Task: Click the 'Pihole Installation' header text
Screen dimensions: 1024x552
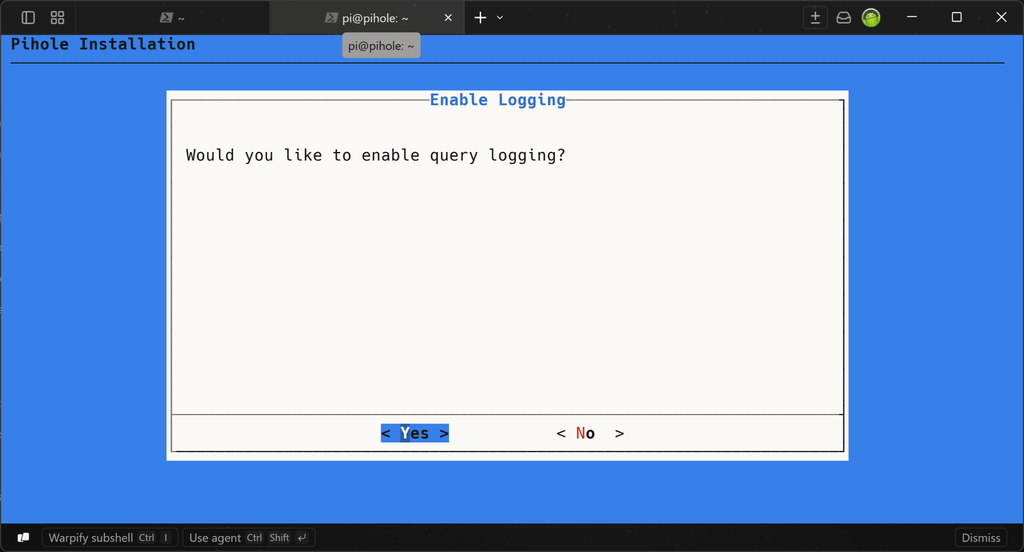Action: [x=103, y=44]
